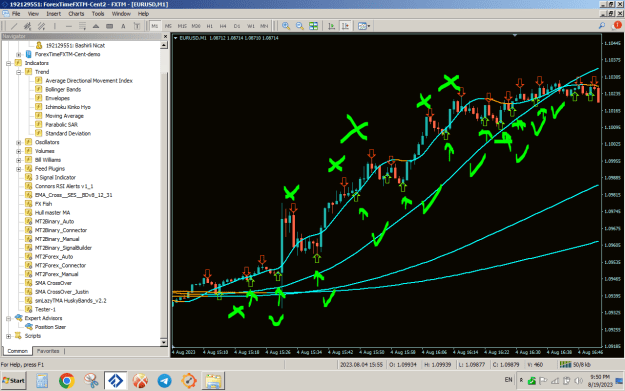The width and height of the screenshot is (625, 391).
Task: Expand the ForexTimeFXTM-Cent-demo account node
Action: point(18,54)
